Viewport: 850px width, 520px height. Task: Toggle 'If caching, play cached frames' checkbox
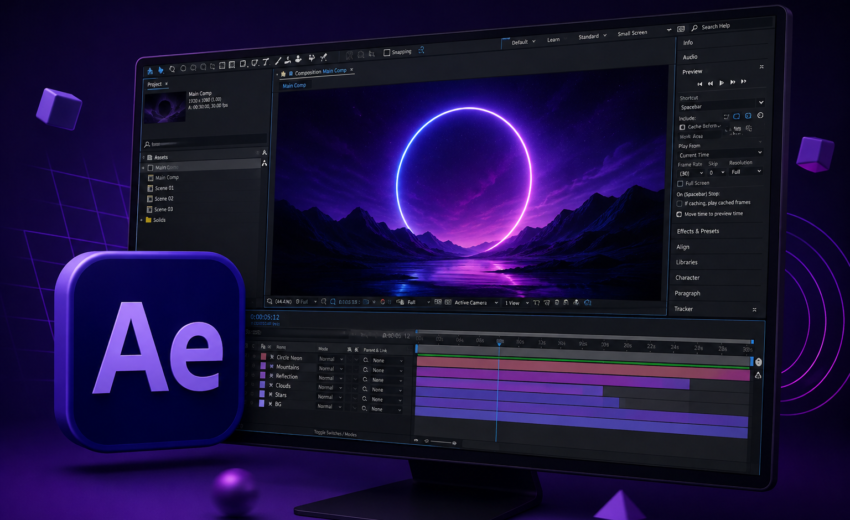pos(679,203)
